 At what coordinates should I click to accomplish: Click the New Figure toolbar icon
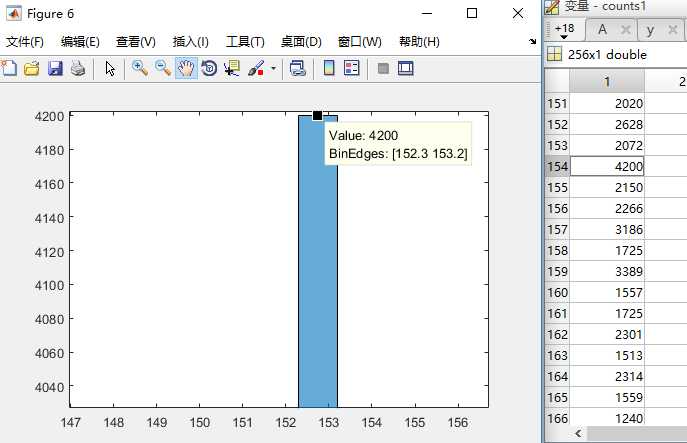9,68
